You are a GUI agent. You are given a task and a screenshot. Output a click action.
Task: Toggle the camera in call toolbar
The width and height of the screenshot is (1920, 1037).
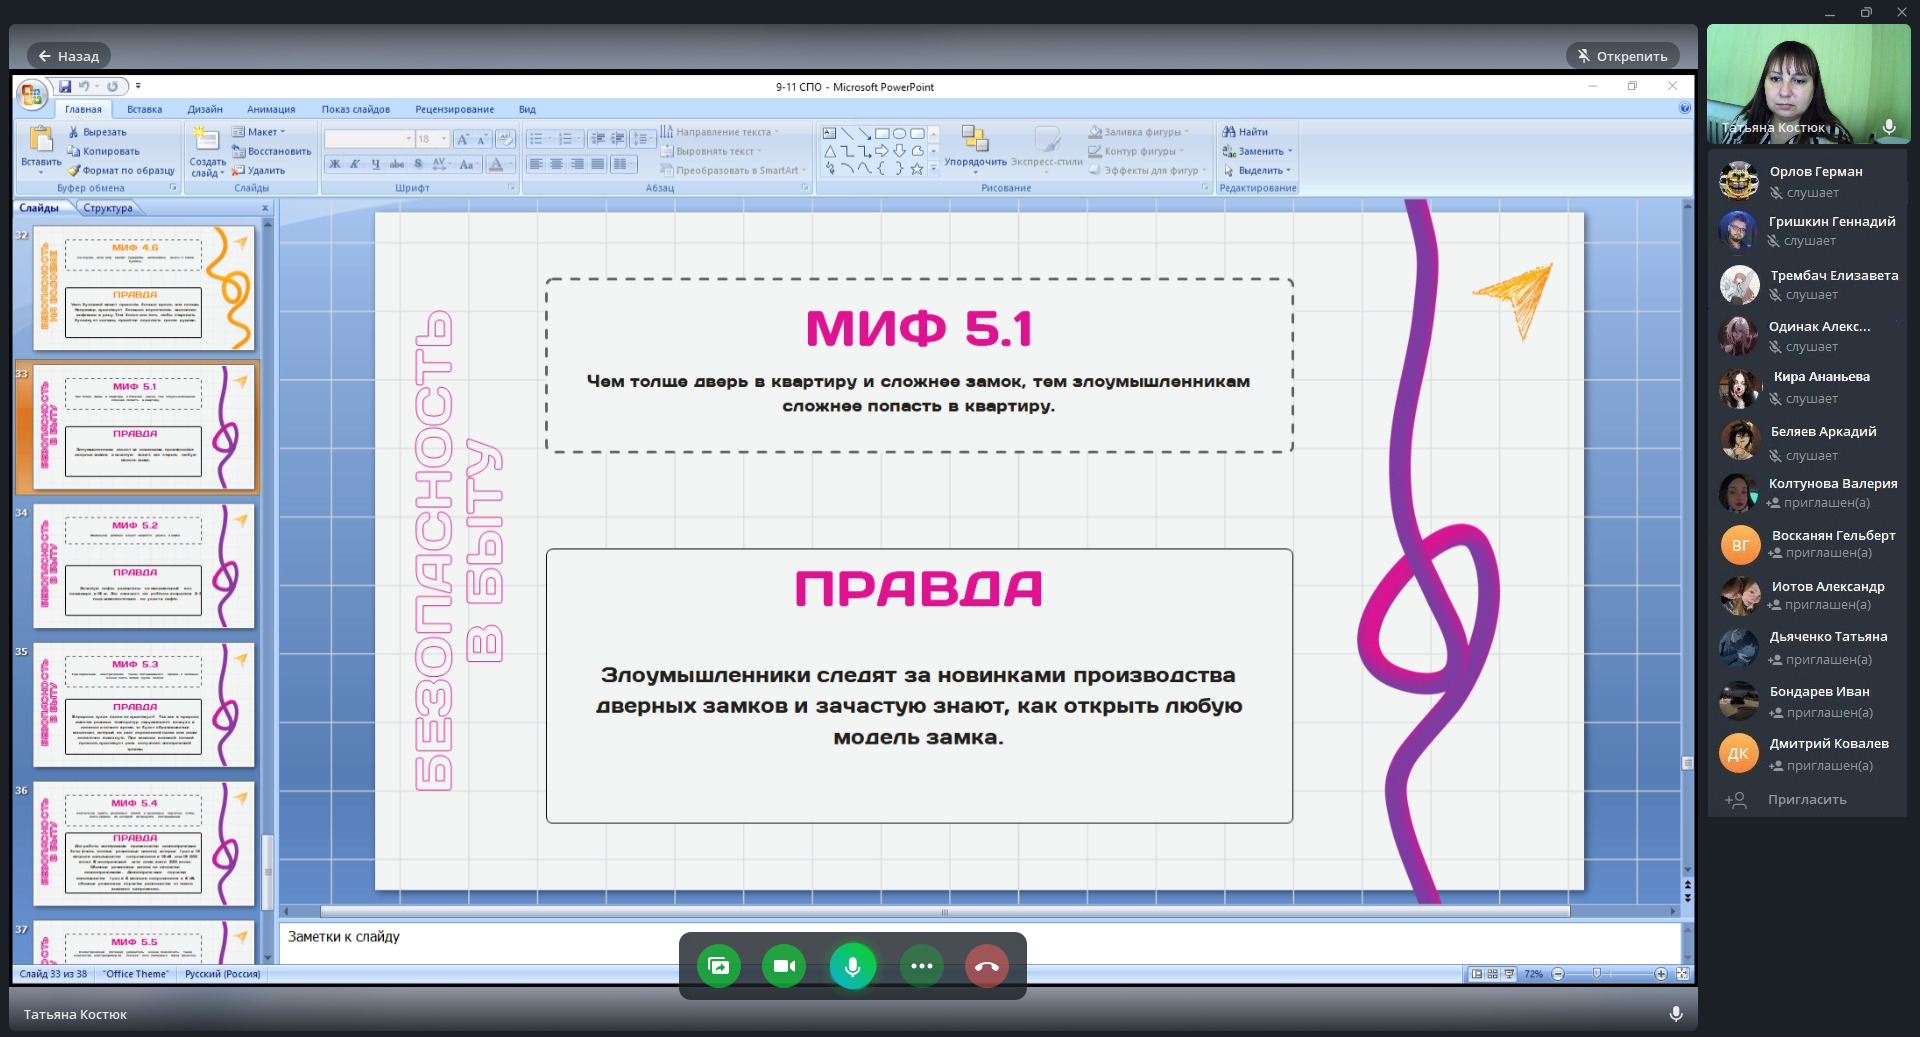tap(784, 966)
